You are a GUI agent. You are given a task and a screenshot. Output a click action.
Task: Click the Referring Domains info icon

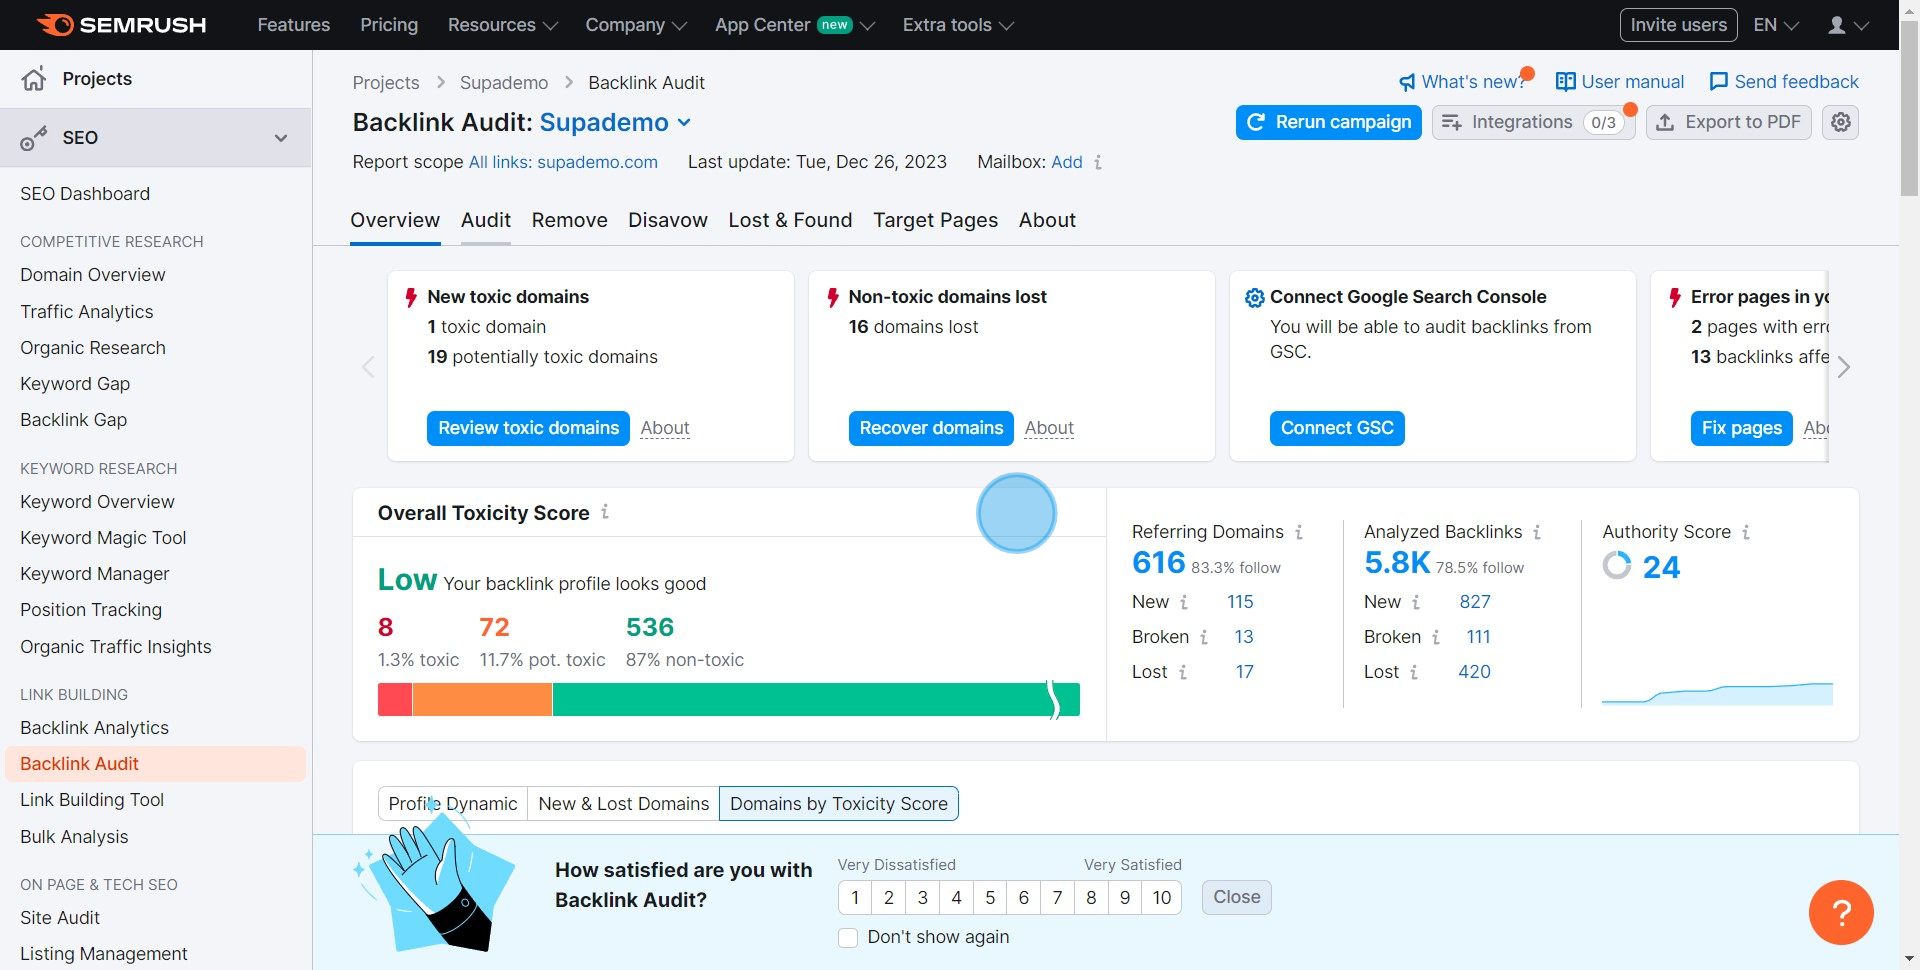[1299, 532]
